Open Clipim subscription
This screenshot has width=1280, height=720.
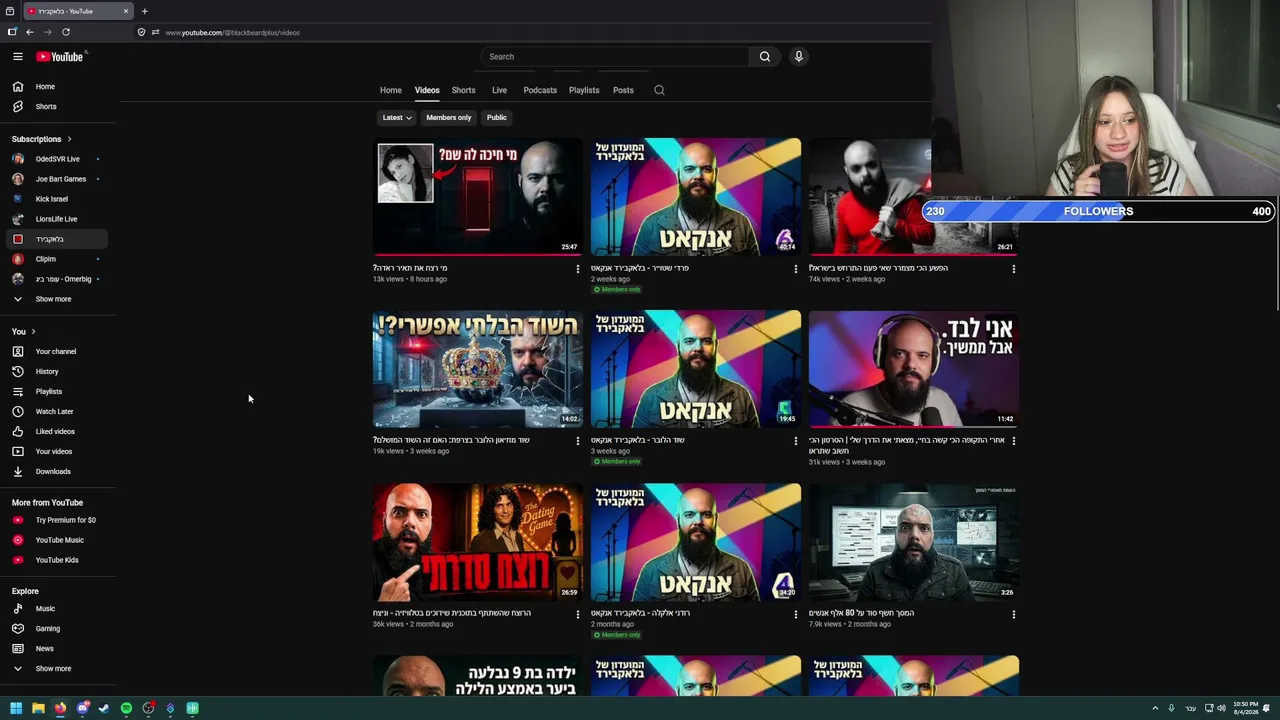(58, 259)
